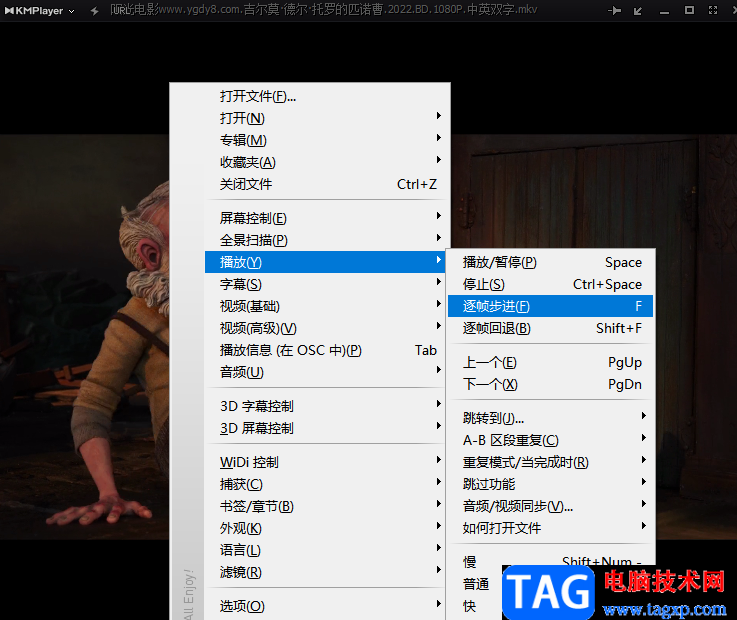Click the video filename in title bar
Viewport: 737px width, 620px height.
[323, 9]
